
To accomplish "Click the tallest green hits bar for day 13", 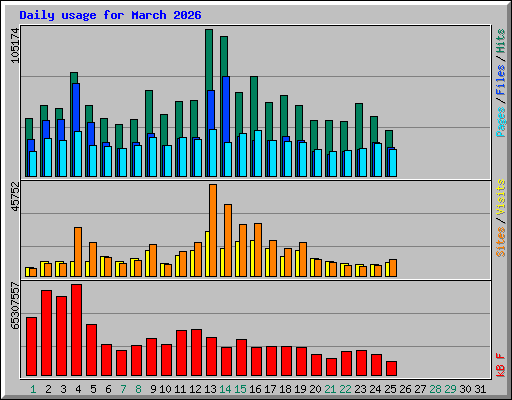I will [x=209, y=60].
